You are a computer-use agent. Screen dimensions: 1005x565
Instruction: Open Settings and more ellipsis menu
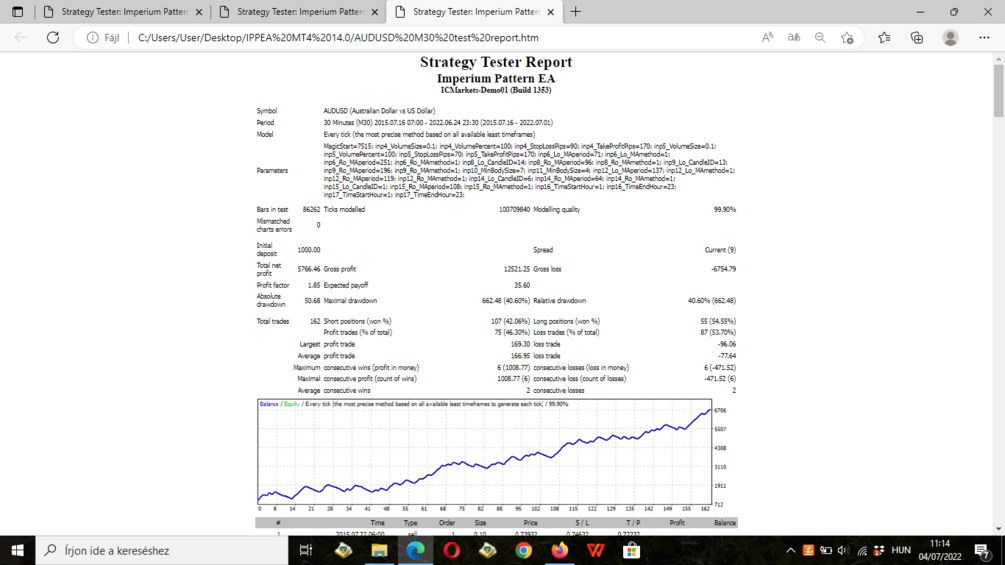(x=984, y=38)
